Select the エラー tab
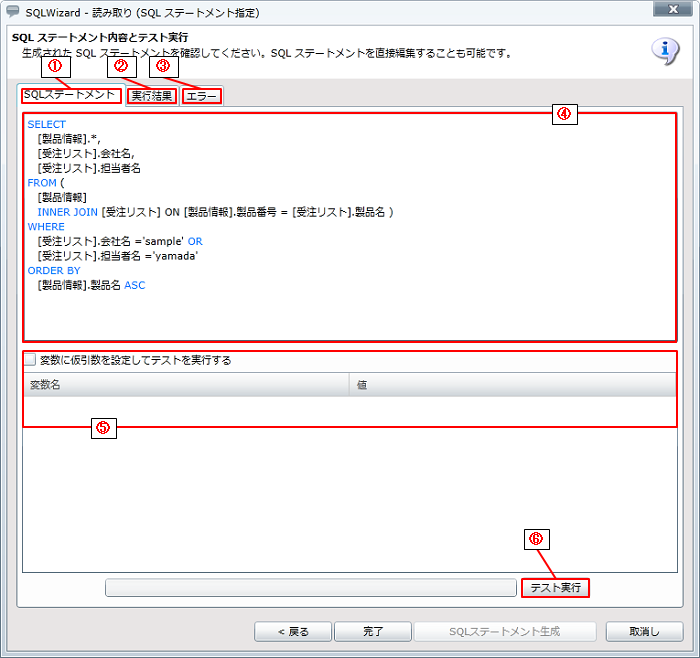The height and width of the screenshot is (658, 700). tap(202, 97)
